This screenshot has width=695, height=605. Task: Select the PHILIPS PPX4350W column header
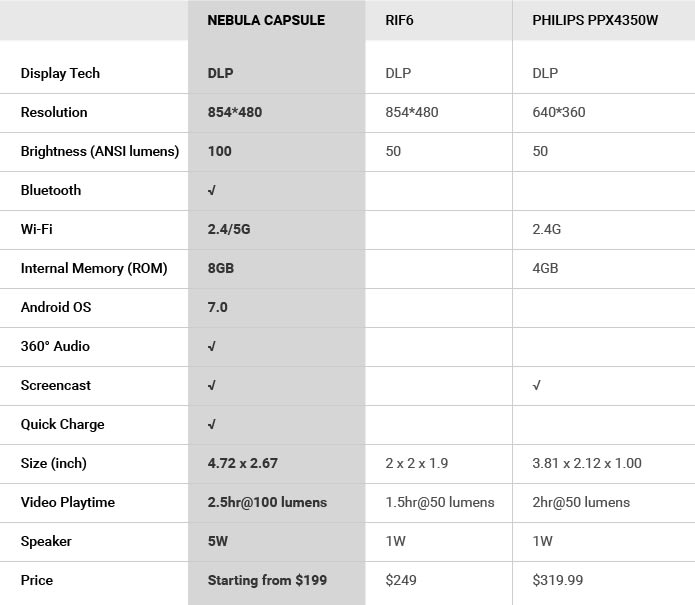(x=595, y=20)
